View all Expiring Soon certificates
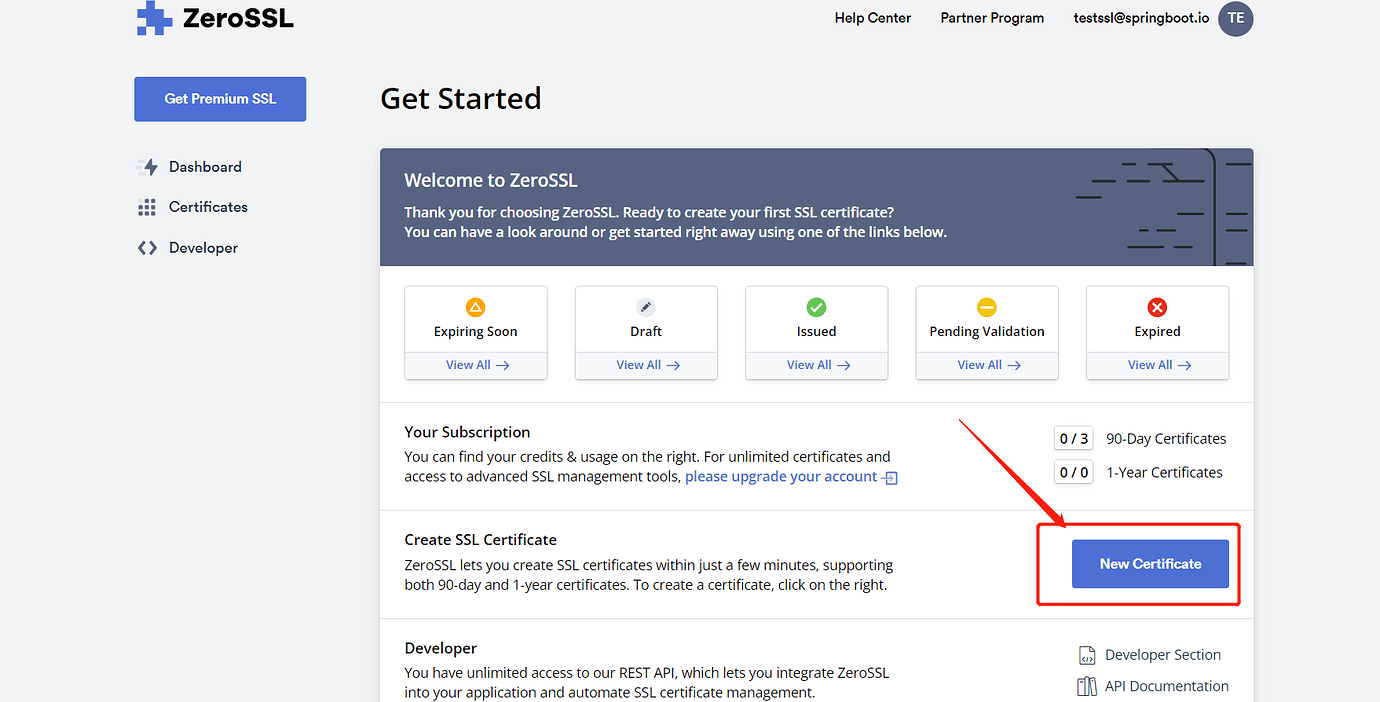1380x702 pixels. point(477,365)
